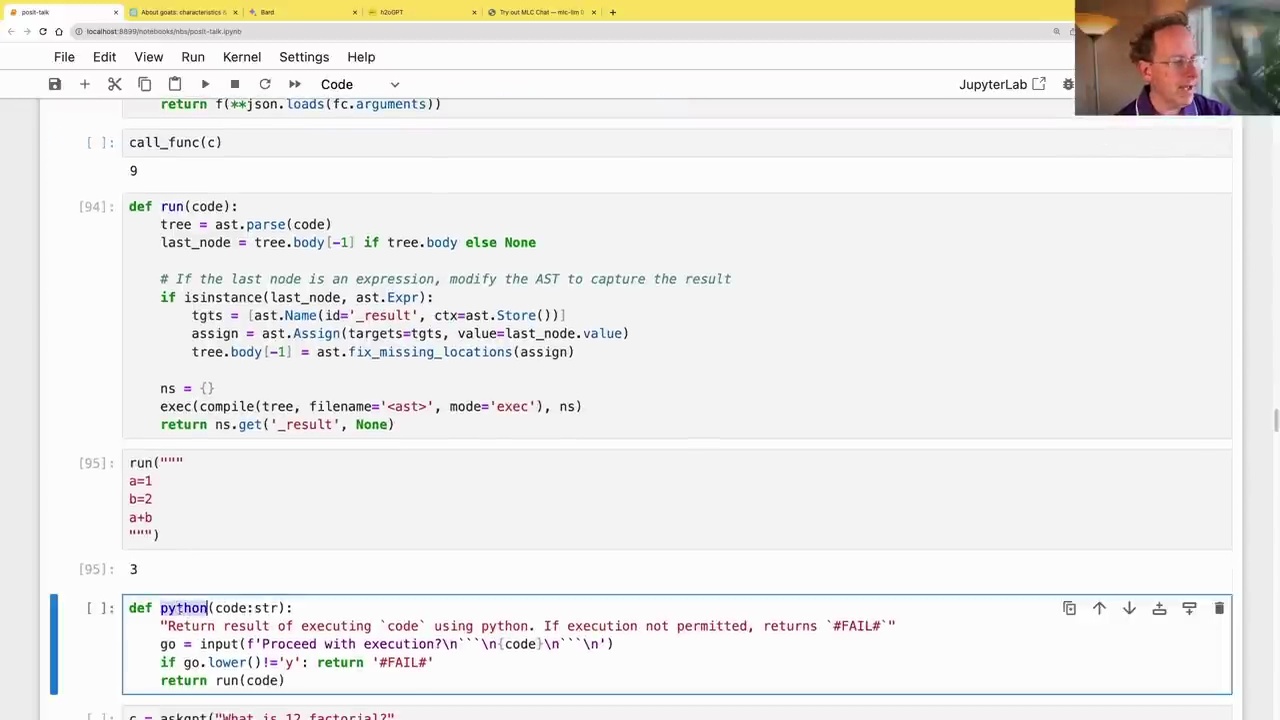The width and height of the screenshot is (1280, 720).
Task: Click 'if isinstance(last_node, ast.Expr):' line
Action: [x=297, y=297]
